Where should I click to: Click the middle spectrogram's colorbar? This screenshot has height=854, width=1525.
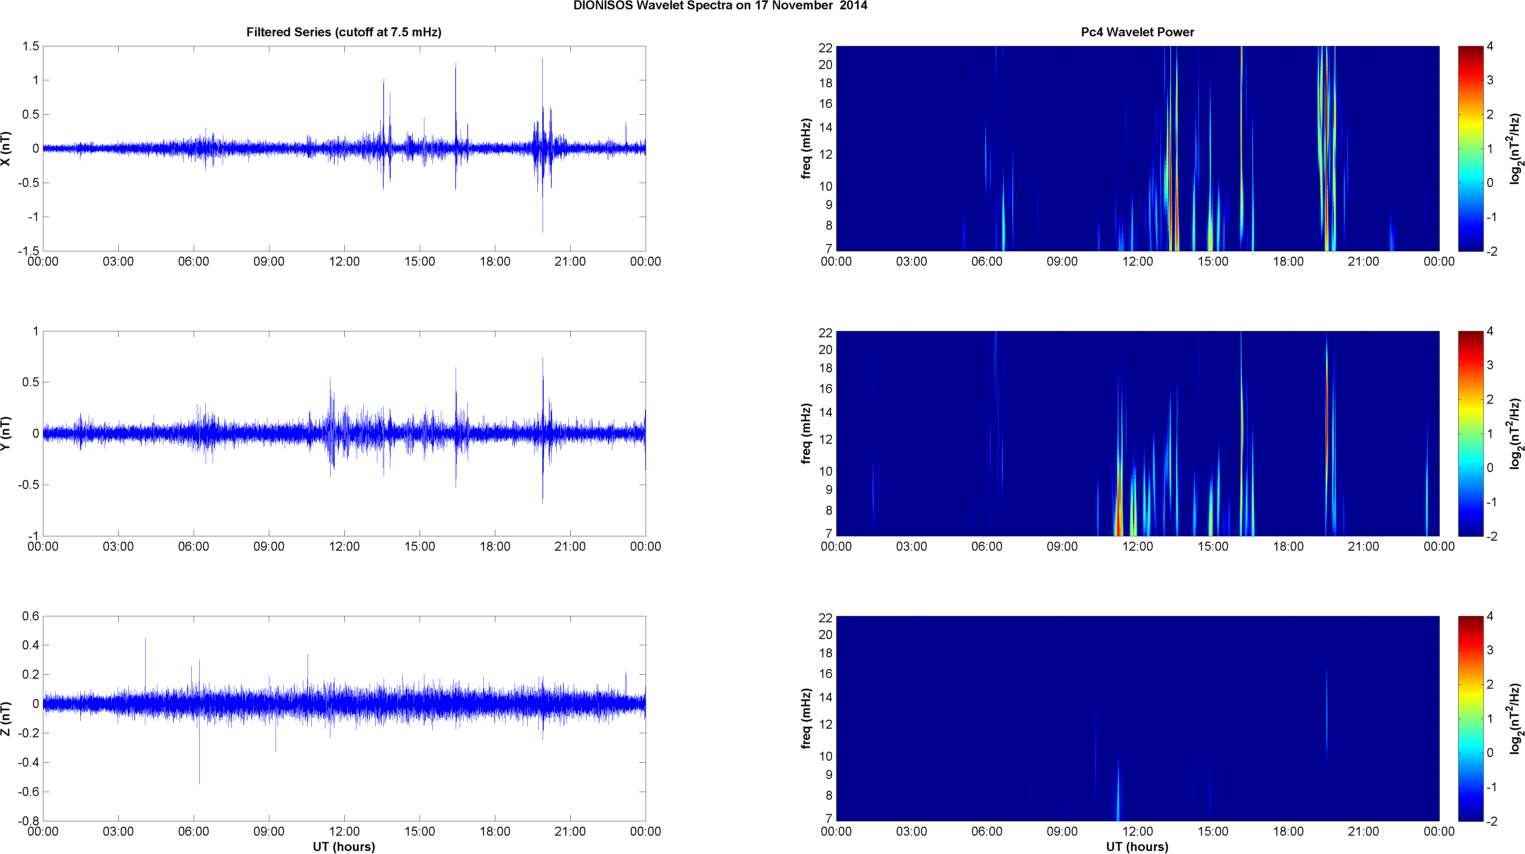click(x=1470, y=433)
